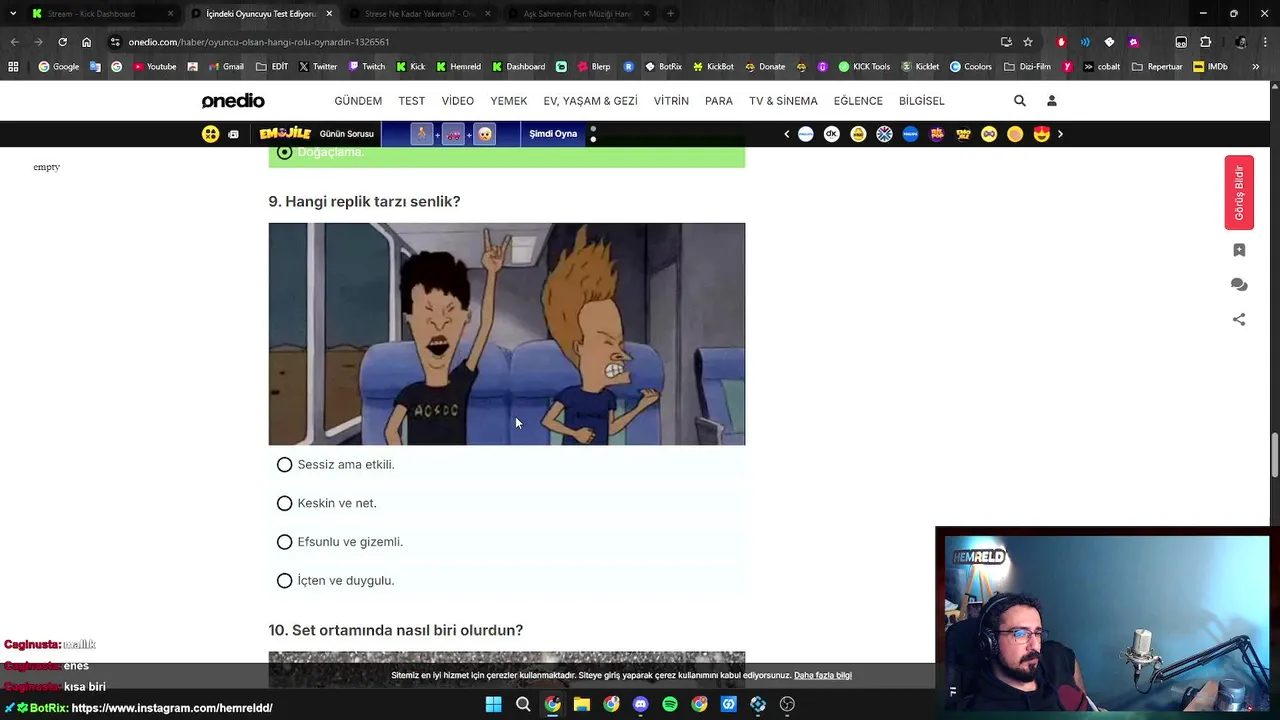The height and width of the screenshot is (720, 1280).
Task: Open File Explorer from the taskbar
Action: point(582,704)
